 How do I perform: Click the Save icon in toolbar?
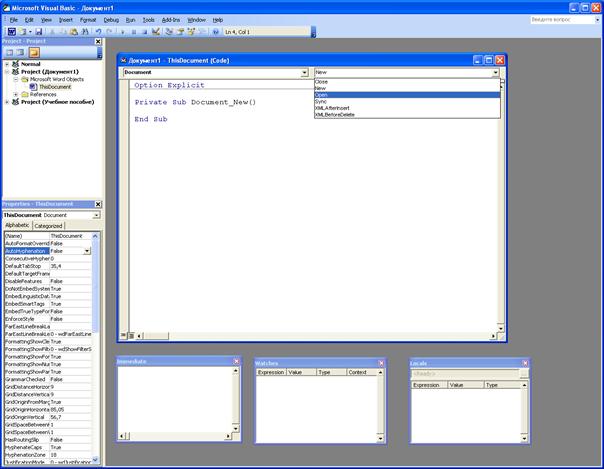(x=39, y=32)
